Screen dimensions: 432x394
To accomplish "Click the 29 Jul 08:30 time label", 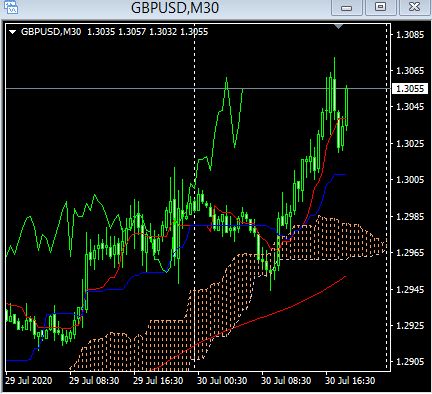I will [94, 381].
